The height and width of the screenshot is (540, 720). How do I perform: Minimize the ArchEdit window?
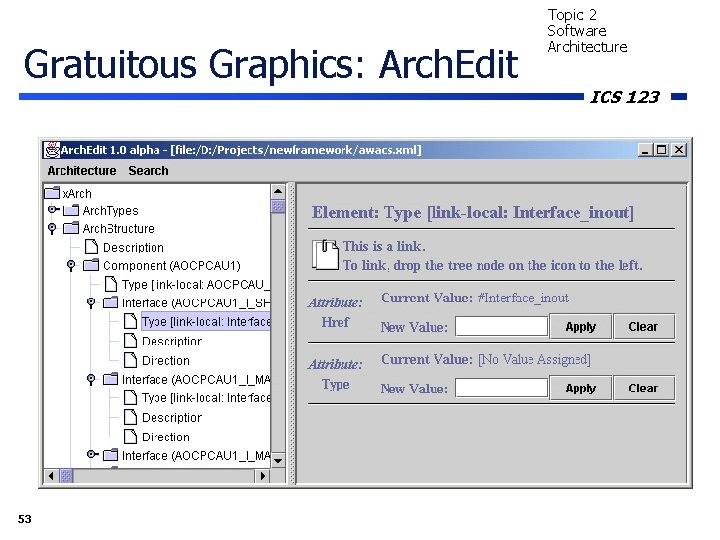pyautogui.click(x=645, y=150)
